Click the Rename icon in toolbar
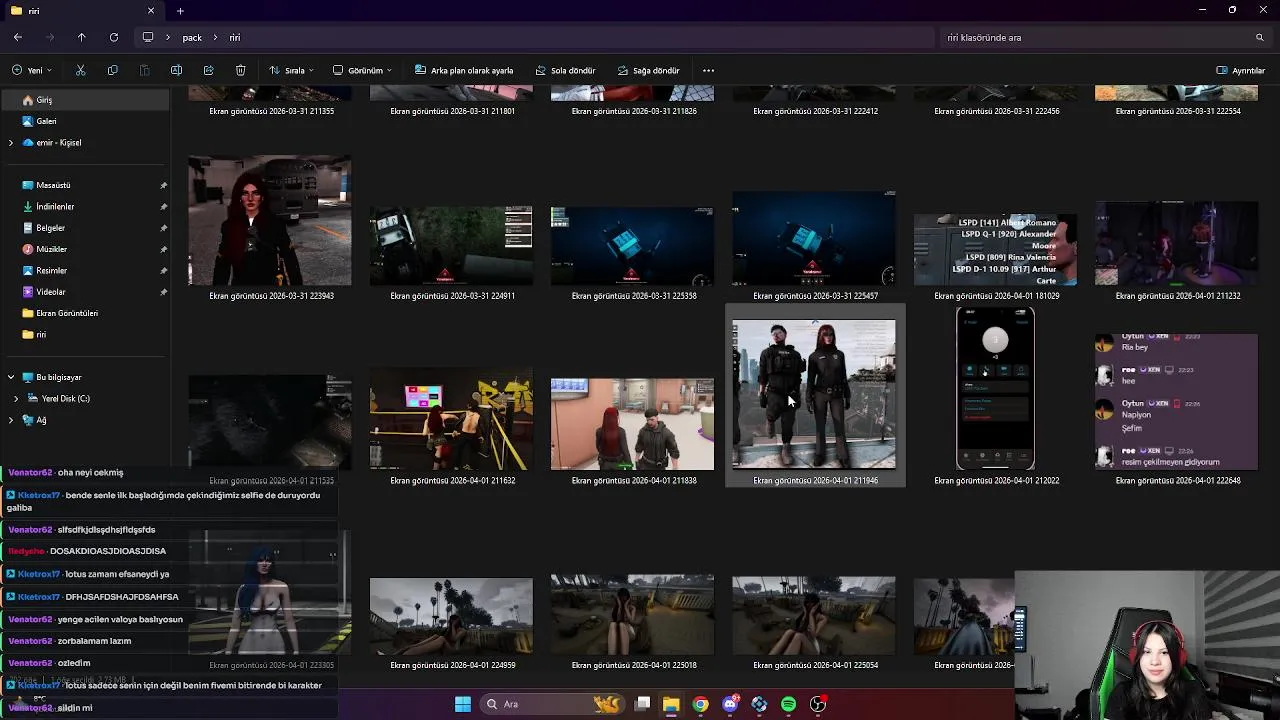The width and height of the screenshot is (1280, 720). tap(176, 71)
